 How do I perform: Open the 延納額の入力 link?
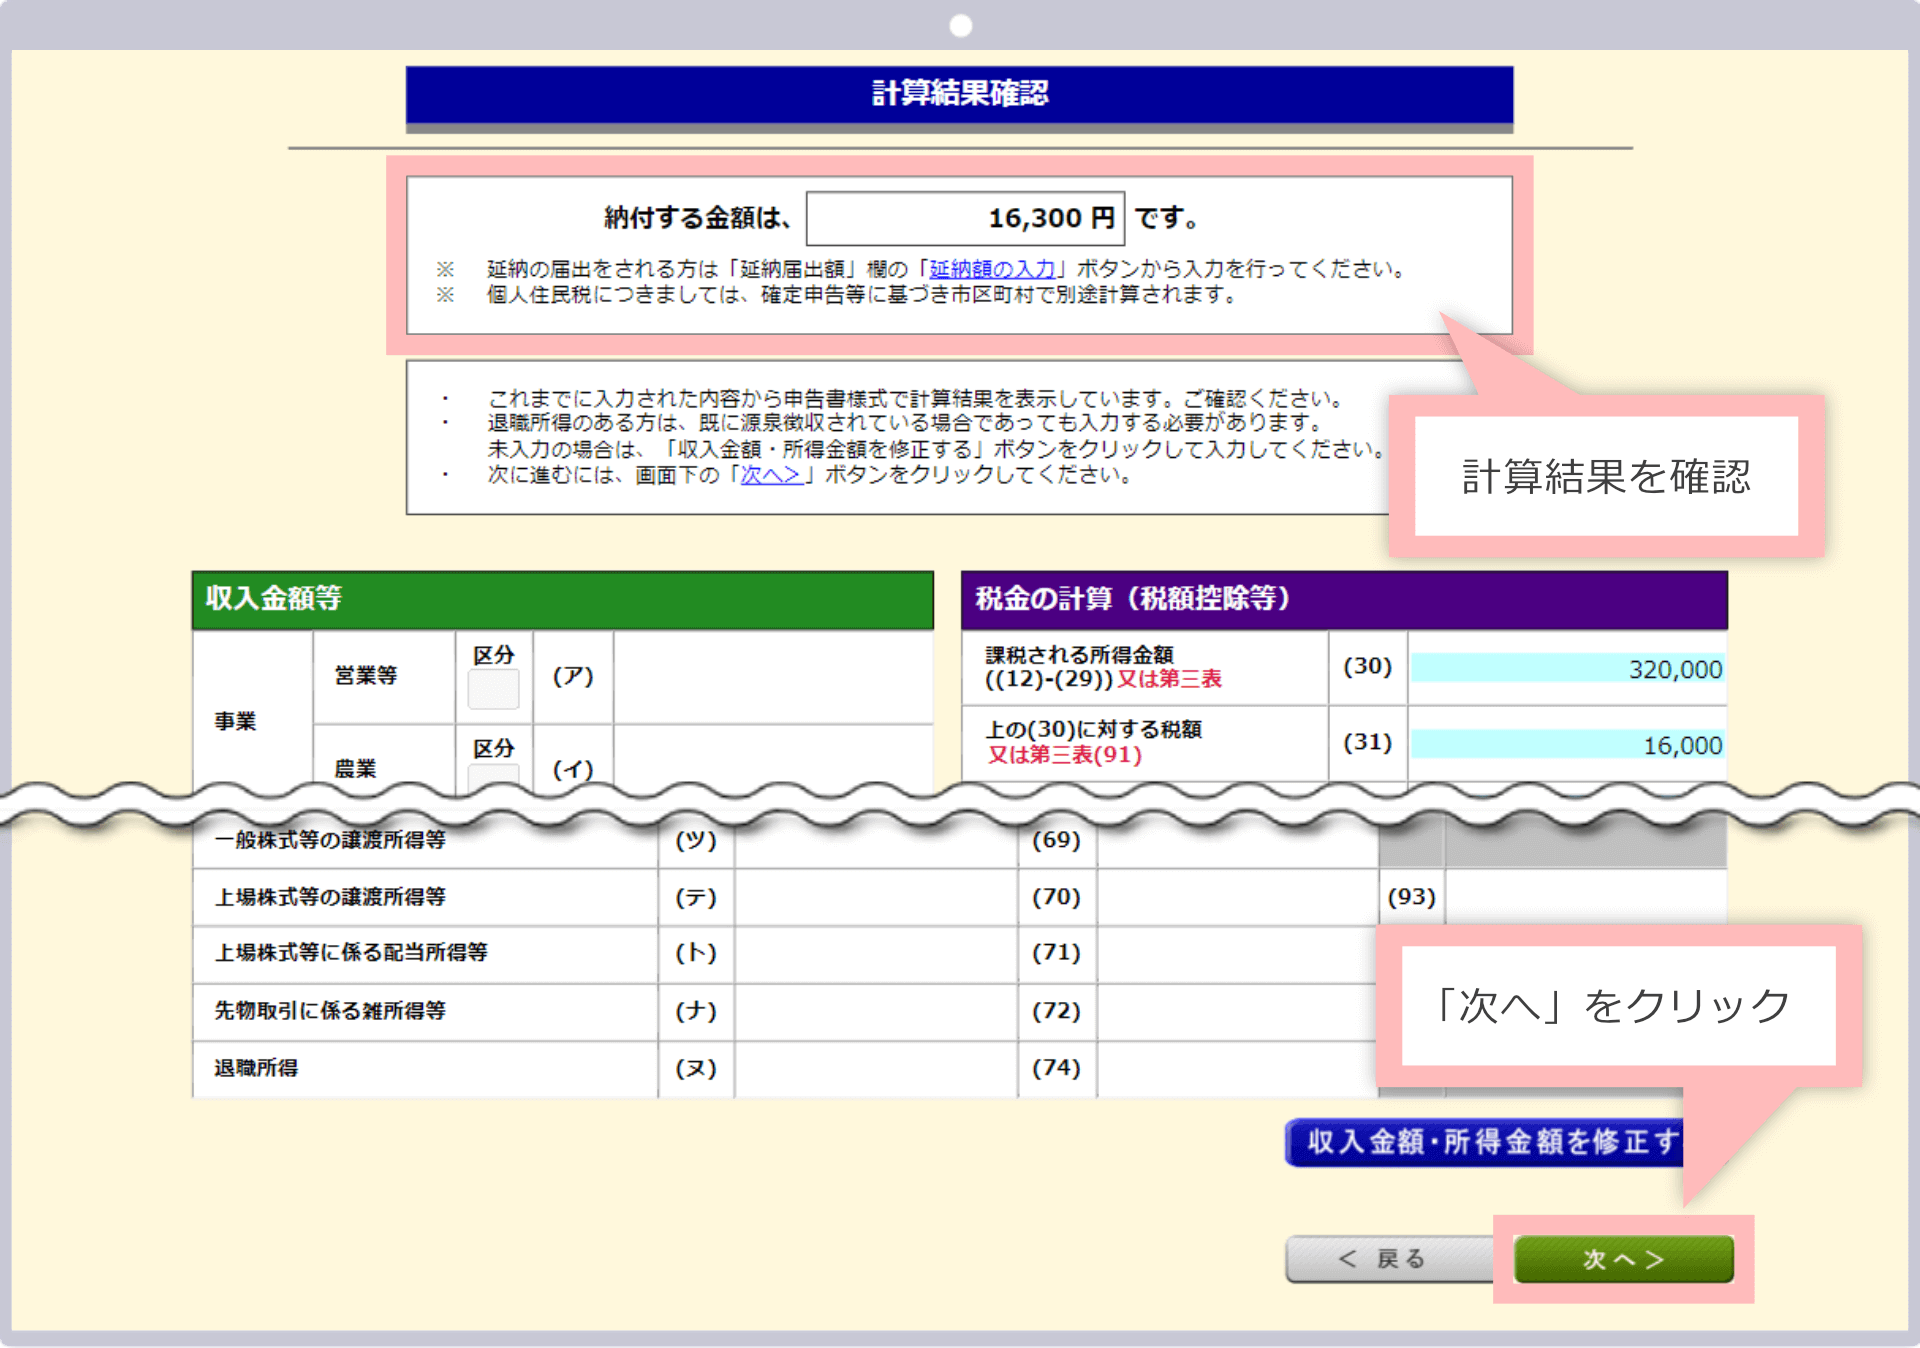tap(995, 268)
